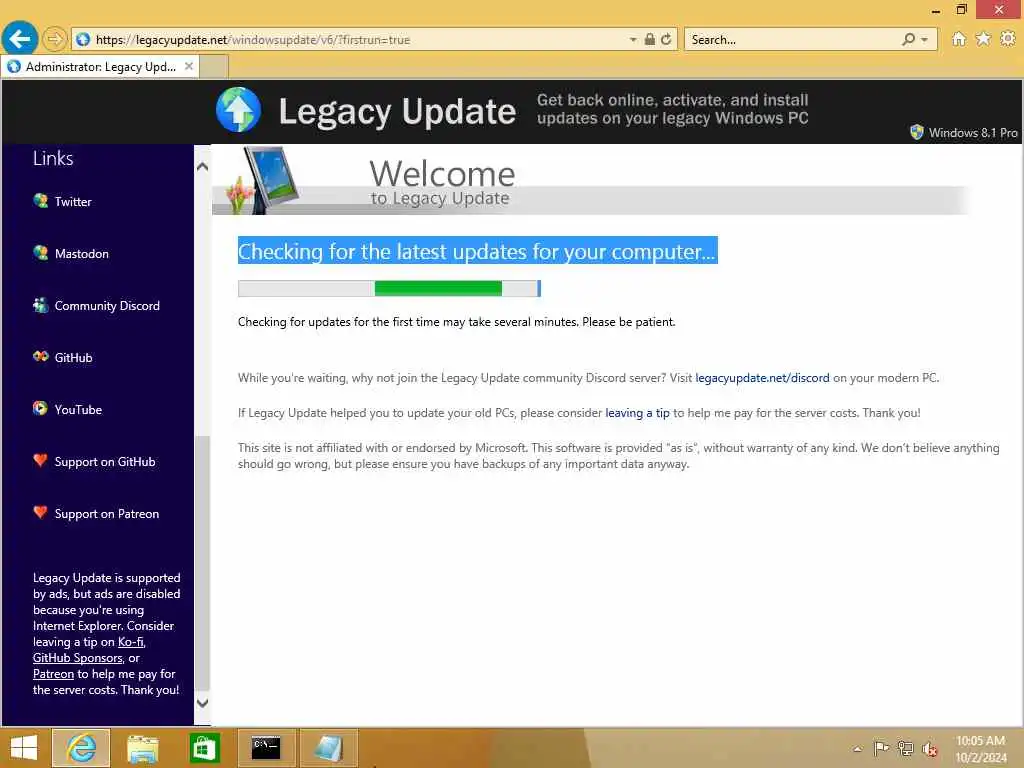Click the Legacy Update globe logo

pyautogui.click(x=238, y=110)
